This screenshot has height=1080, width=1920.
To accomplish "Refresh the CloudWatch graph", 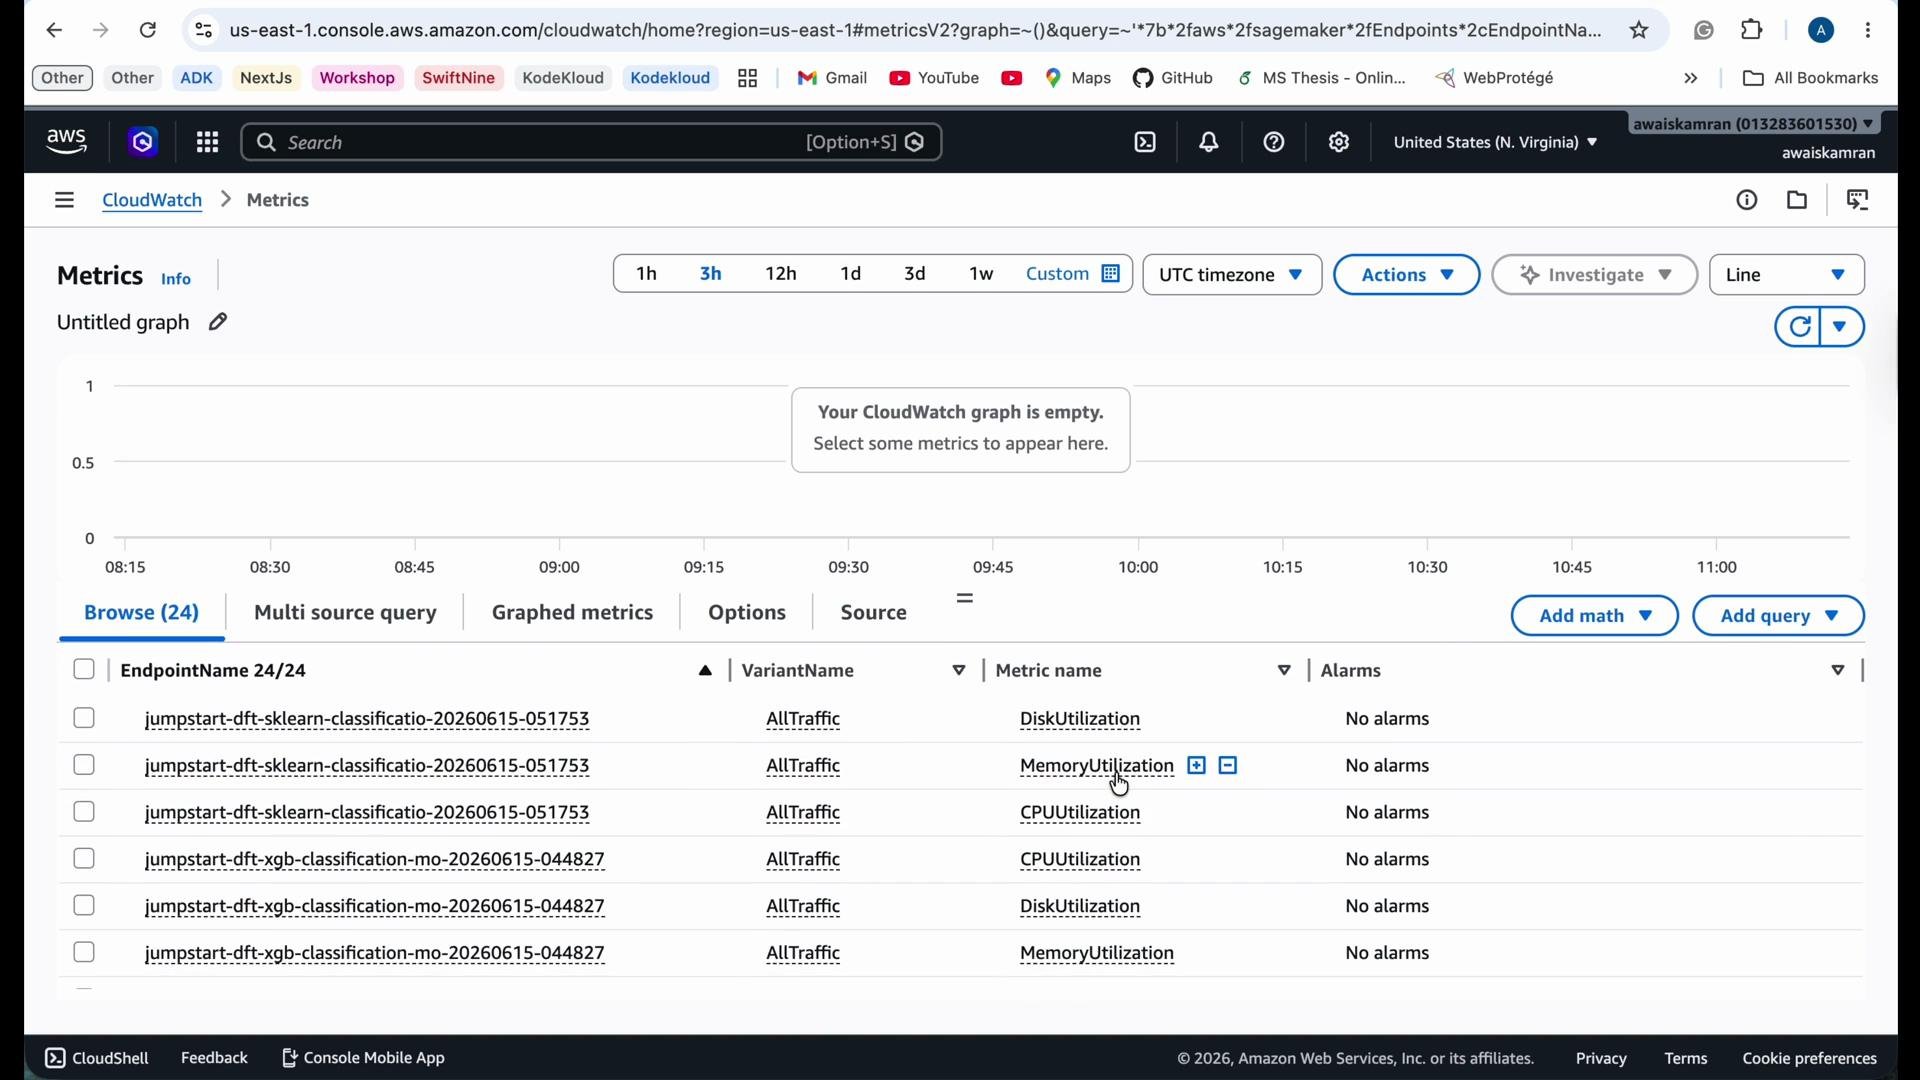I will (x=1799, y=327).
